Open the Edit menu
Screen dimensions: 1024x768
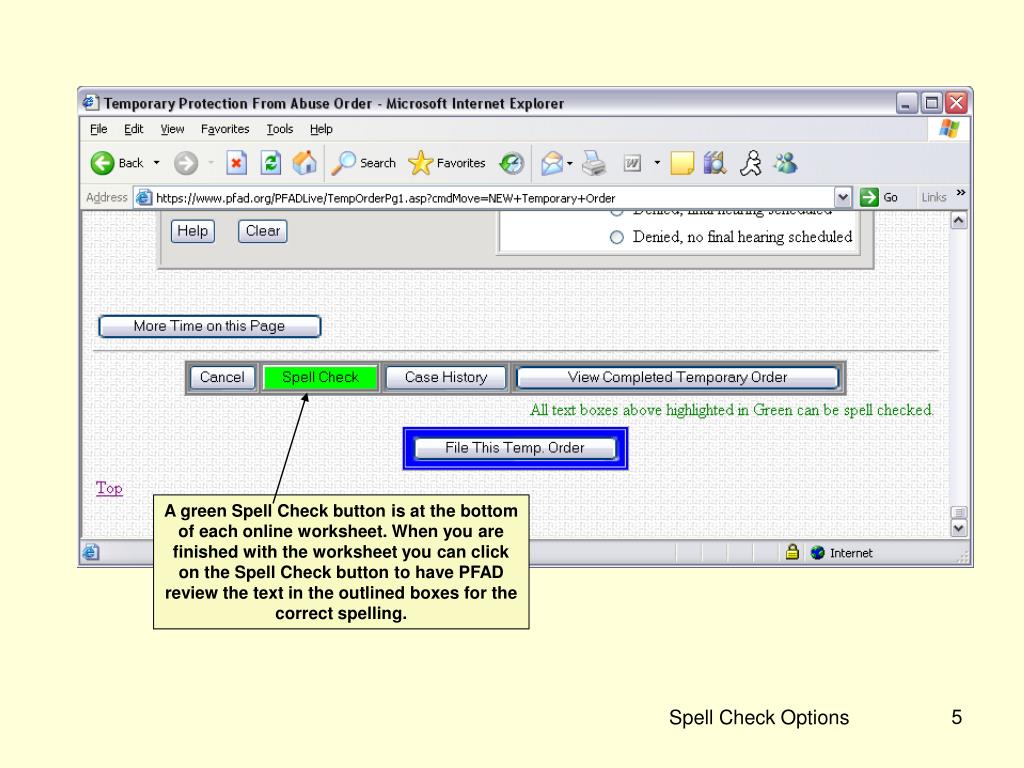133,129
